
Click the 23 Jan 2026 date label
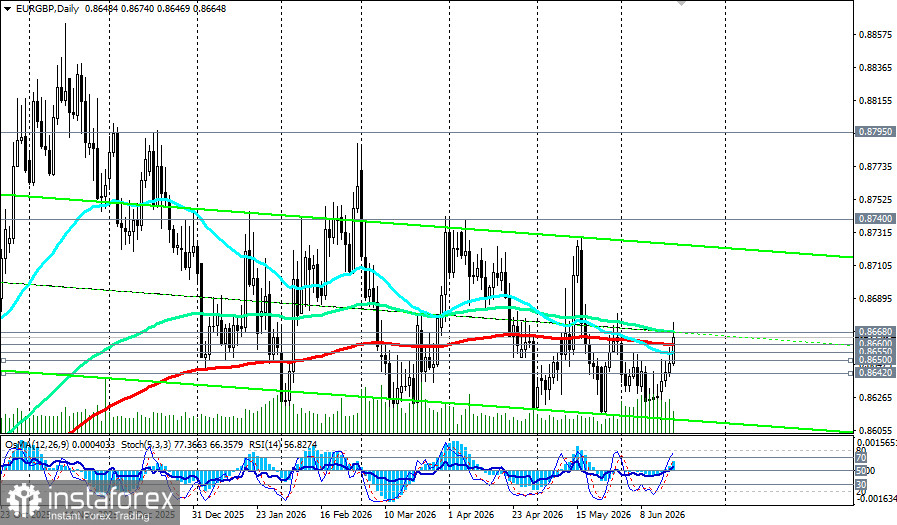click(x=281, y=515)
